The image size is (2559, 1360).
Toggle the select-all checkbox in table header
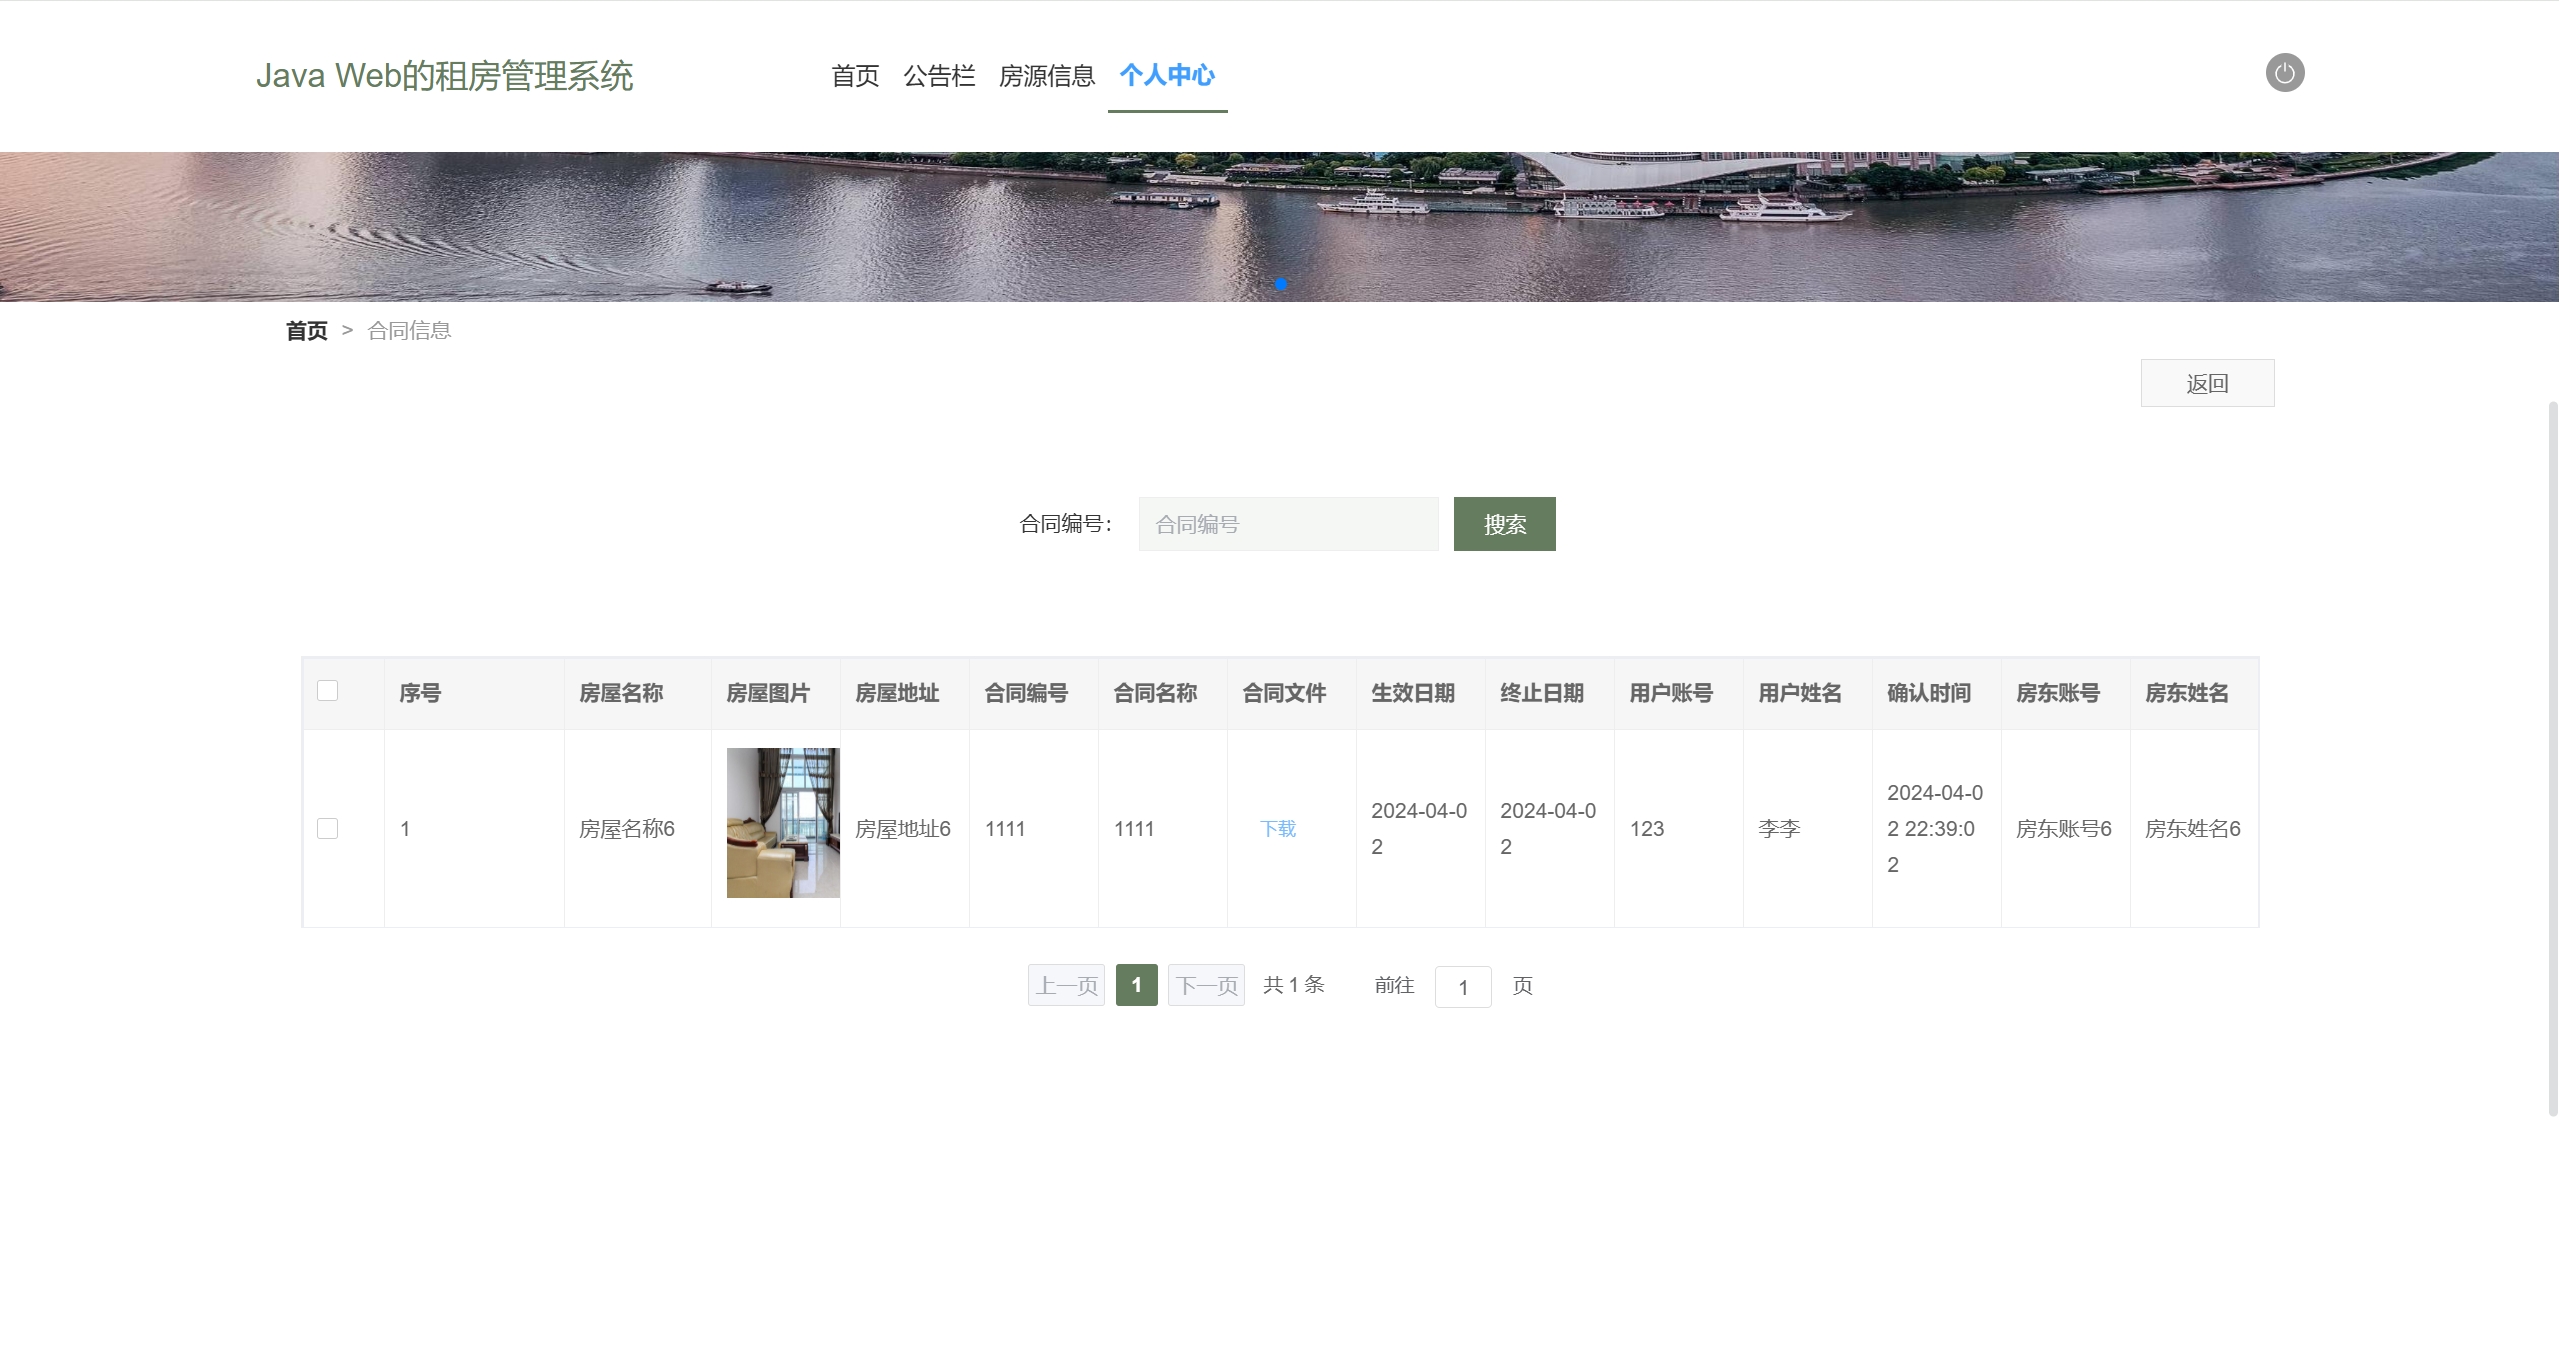click(x=327, y=691)
